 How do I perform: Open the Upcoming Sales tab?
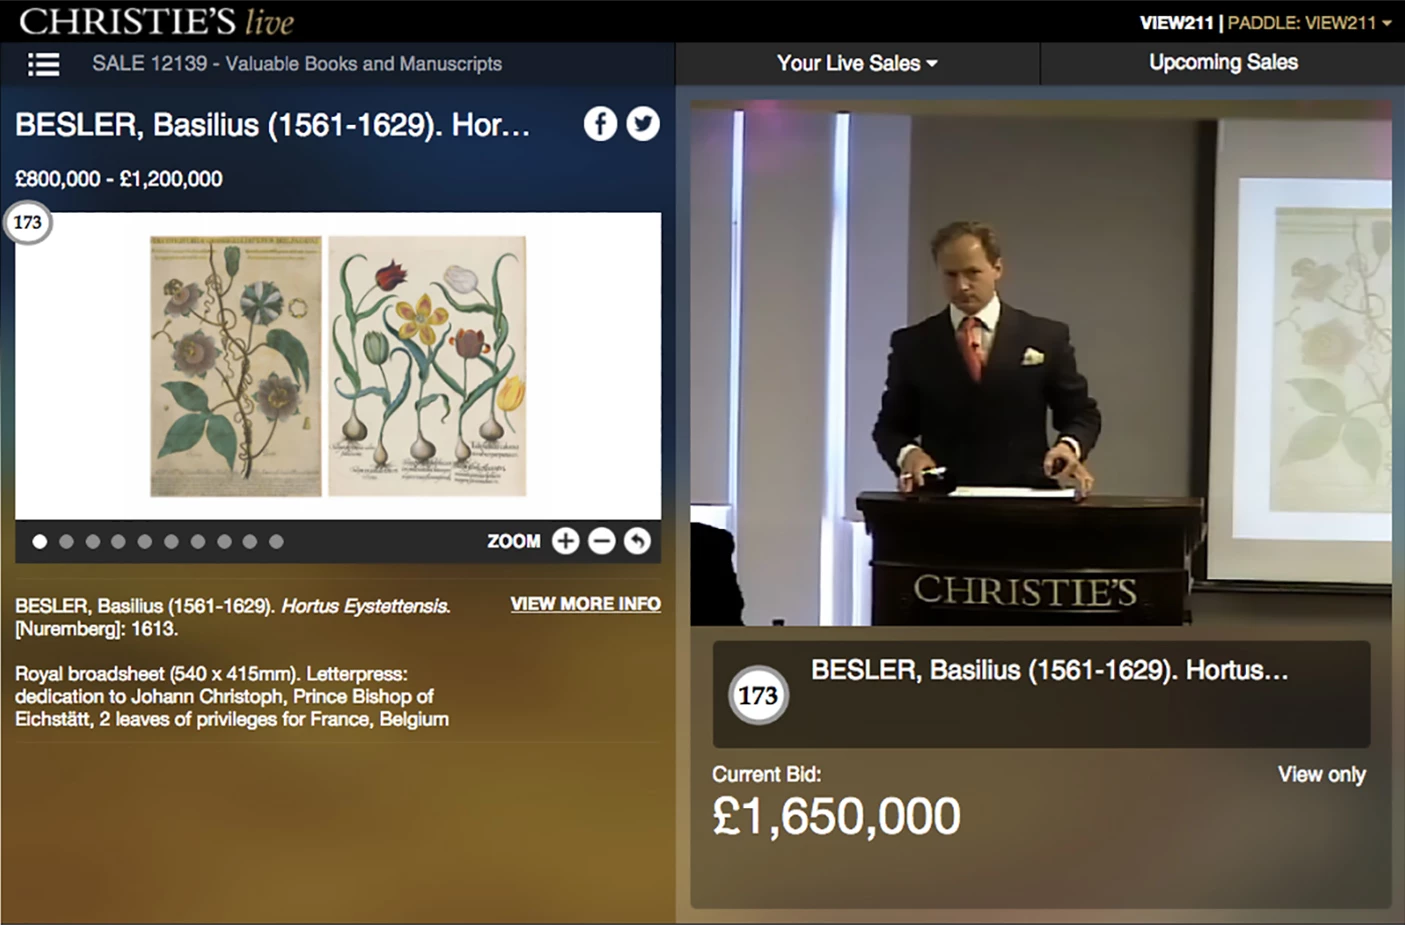[1223, 62]
